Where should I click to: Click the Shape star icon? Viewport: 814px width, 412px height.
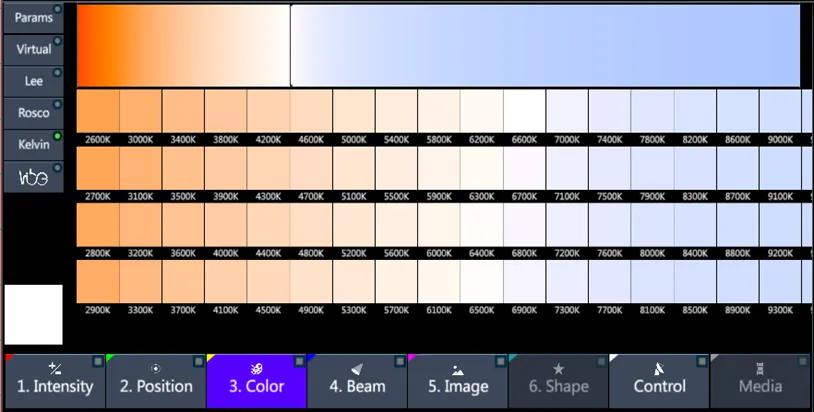click(x=559, y=368)
